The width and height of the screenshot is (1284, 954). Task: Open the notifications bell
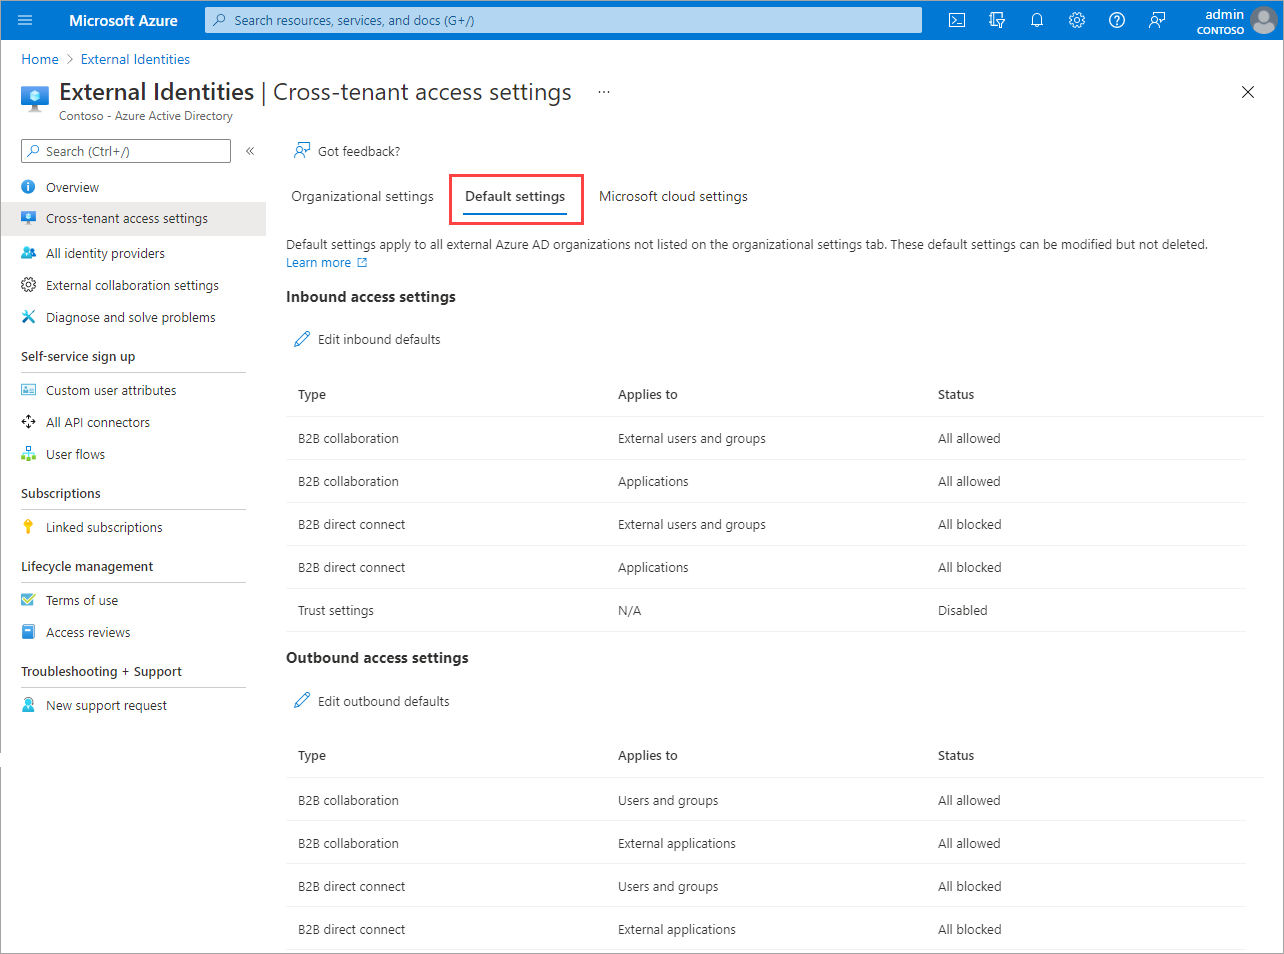1037,20
